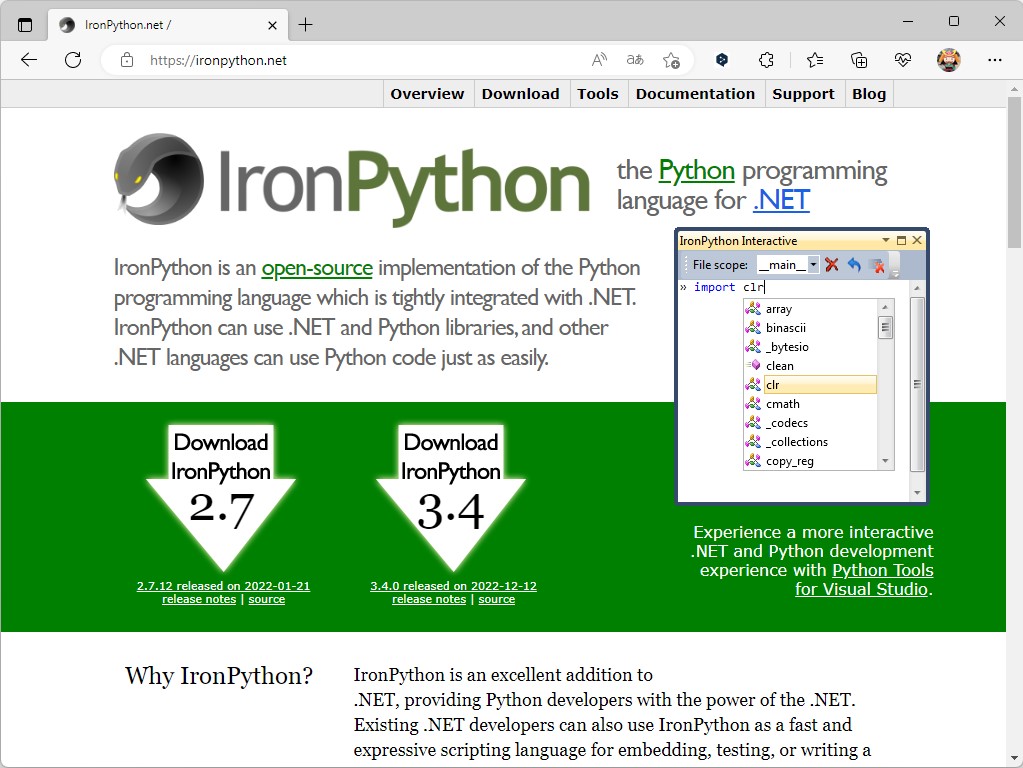The image size is (1023, 768).
Task: Click the scroll-down arrow of the completion list scrollbar
Action: (x=885, y=461)
